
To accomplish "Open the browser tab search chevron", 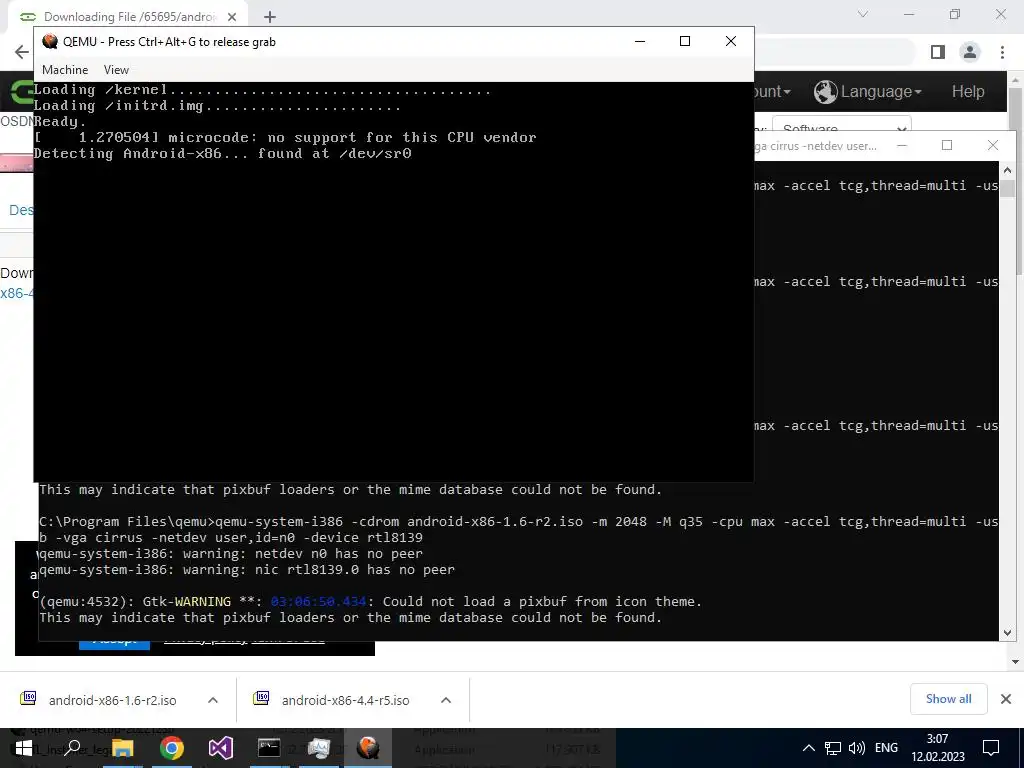I will [863, 14].
